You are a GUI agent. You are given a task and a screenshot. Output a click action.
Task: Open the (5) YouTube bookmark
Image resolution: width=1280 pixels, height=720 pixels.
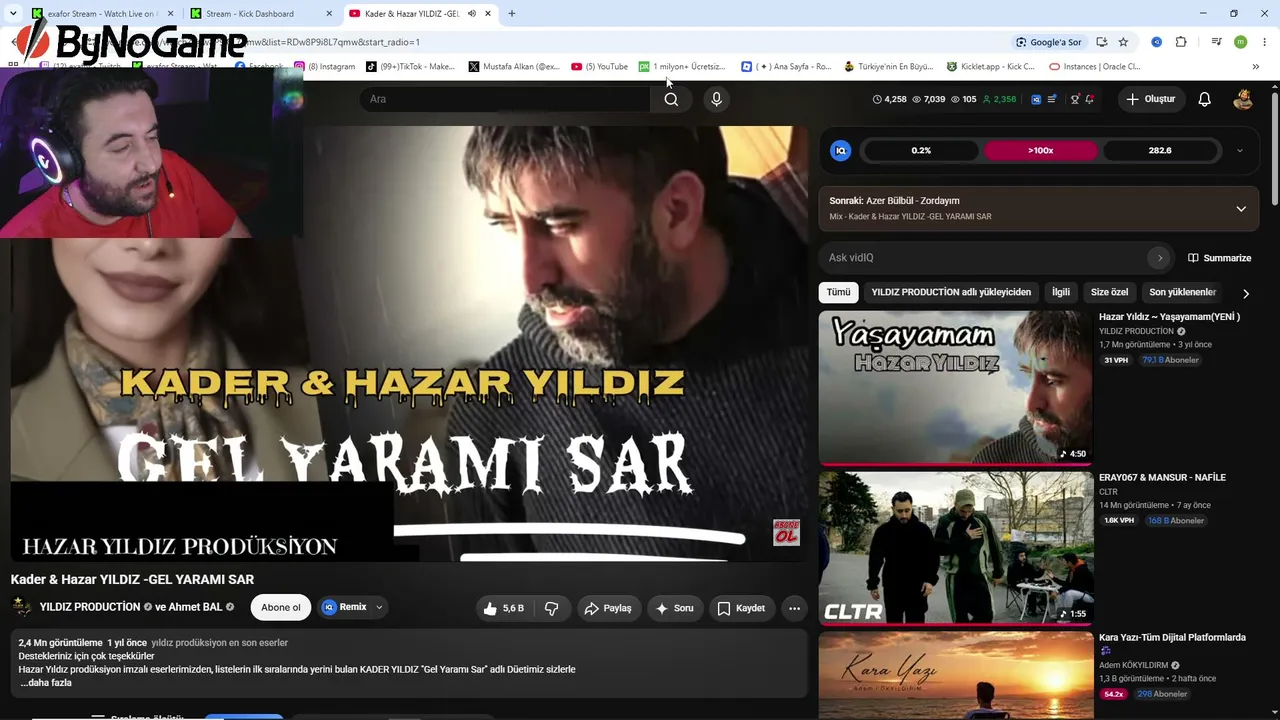click(x=600, y=67)
